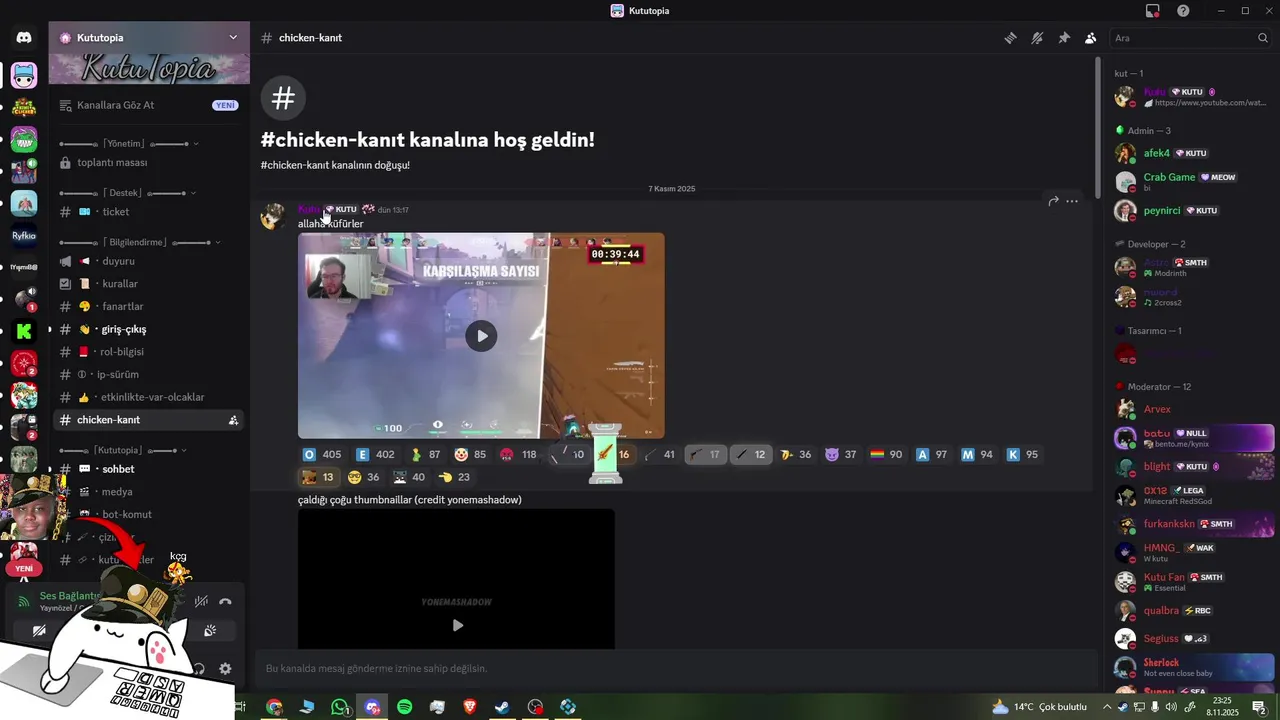Open the inbox icon in title bar
1280x720 pixels.
click(x=1153, y=11)
